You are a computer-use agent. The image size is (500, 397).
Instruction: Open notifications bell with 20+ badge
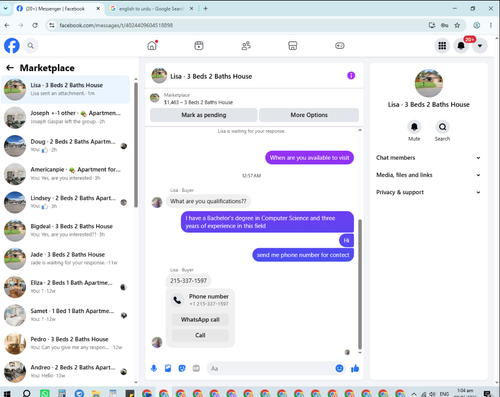tap(461, 46)
